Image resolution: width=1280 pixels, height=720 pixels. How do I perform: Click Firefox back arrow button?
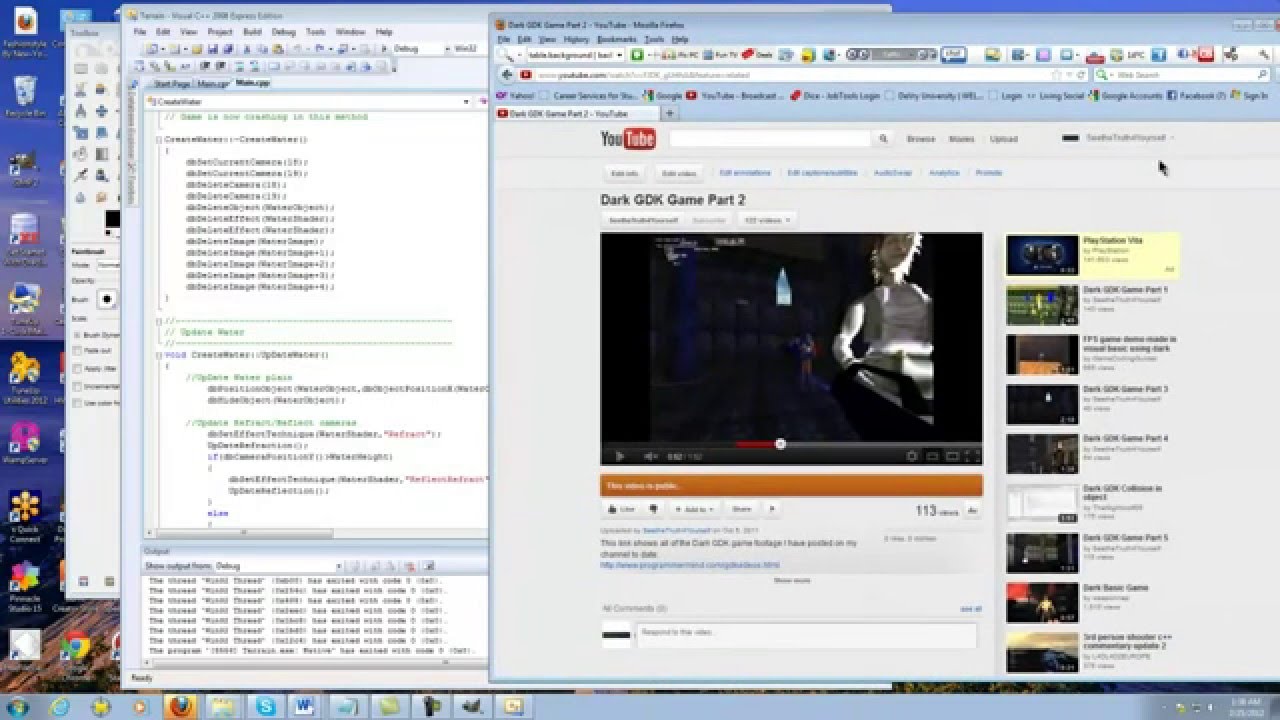[x=507, y=75]
